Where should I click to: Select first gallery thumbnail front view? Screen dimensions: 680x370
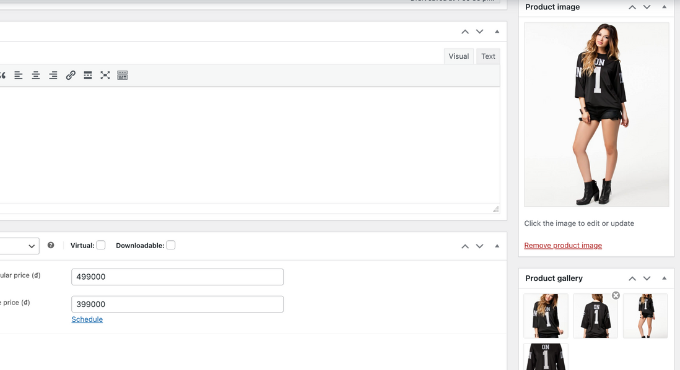click(x=546, y=316)
